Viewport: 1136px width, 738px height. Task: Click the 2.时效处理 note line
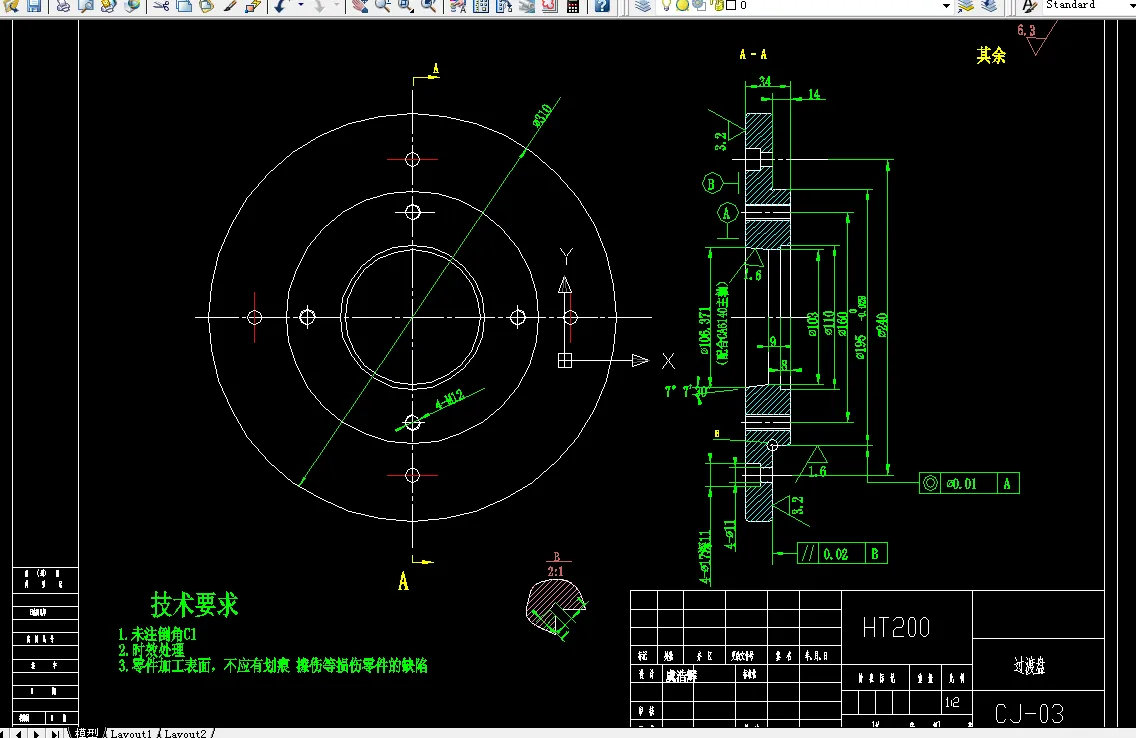pyautogui.click(x=151, y=650)
